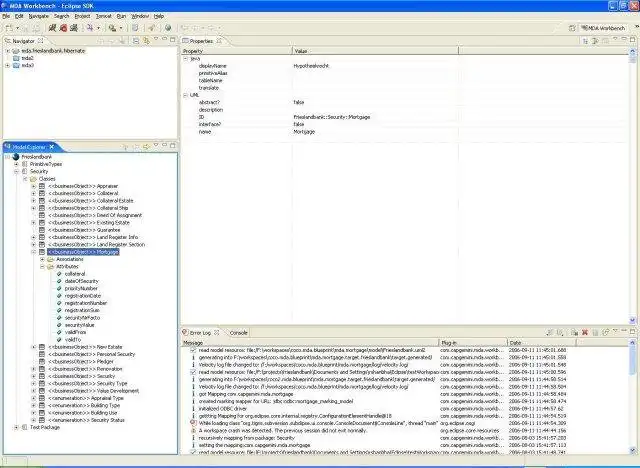Select the collateral attribute under Mortgage
The width and height of the screenshot is (640, 468).
[75, 274]
